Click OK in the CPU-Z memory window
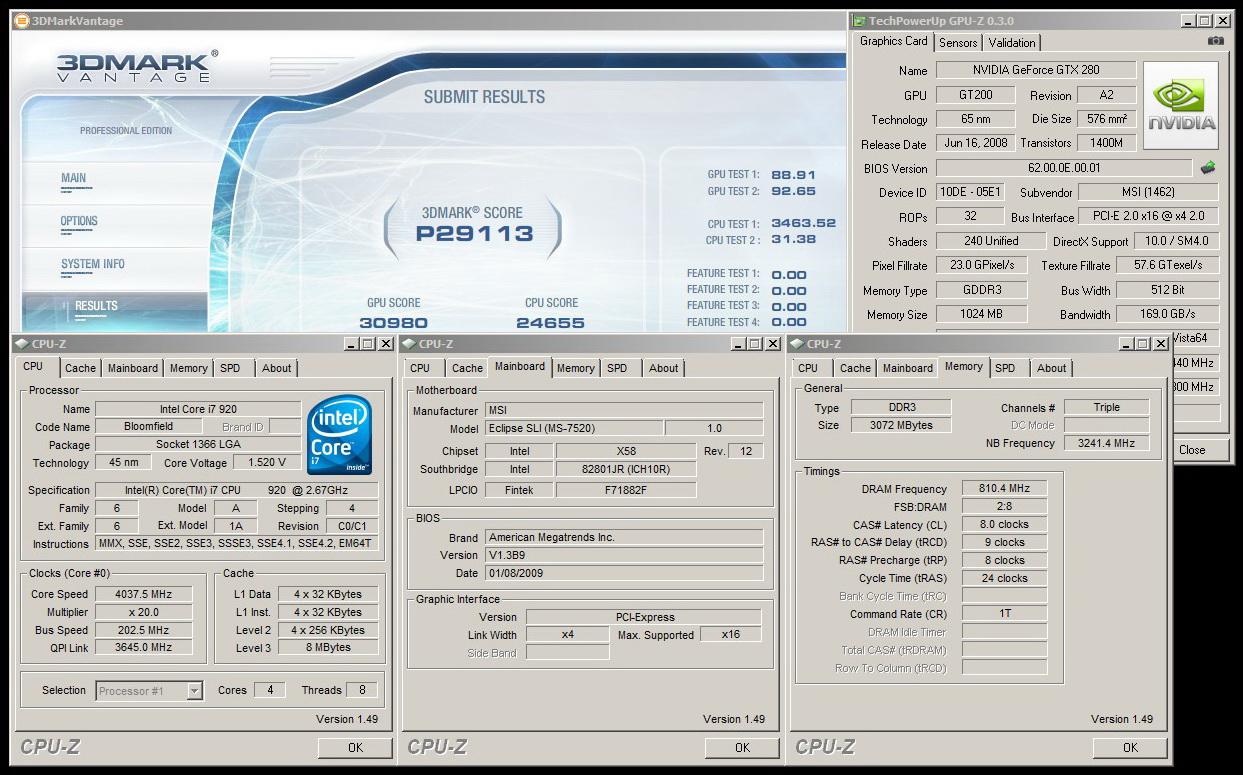The image size is (1243, 775). point(1130,747)
